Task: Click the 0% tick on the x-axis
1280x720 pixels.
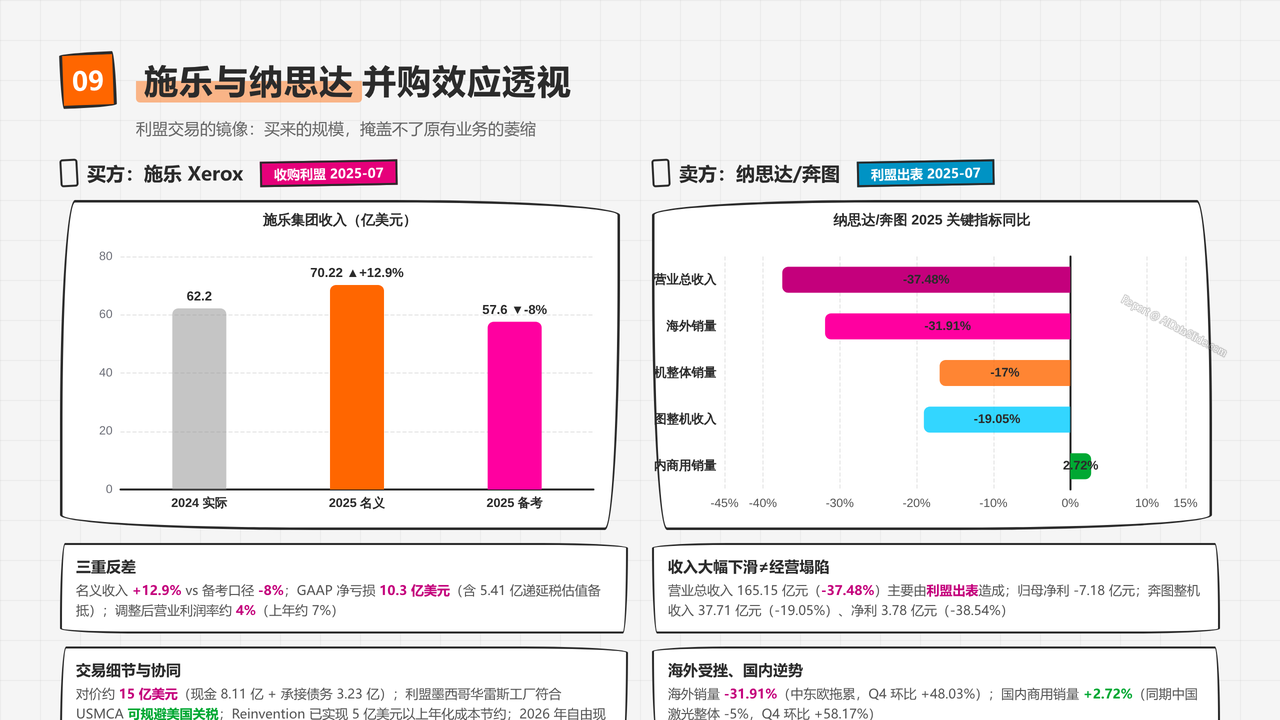Action: (1070, 503)
